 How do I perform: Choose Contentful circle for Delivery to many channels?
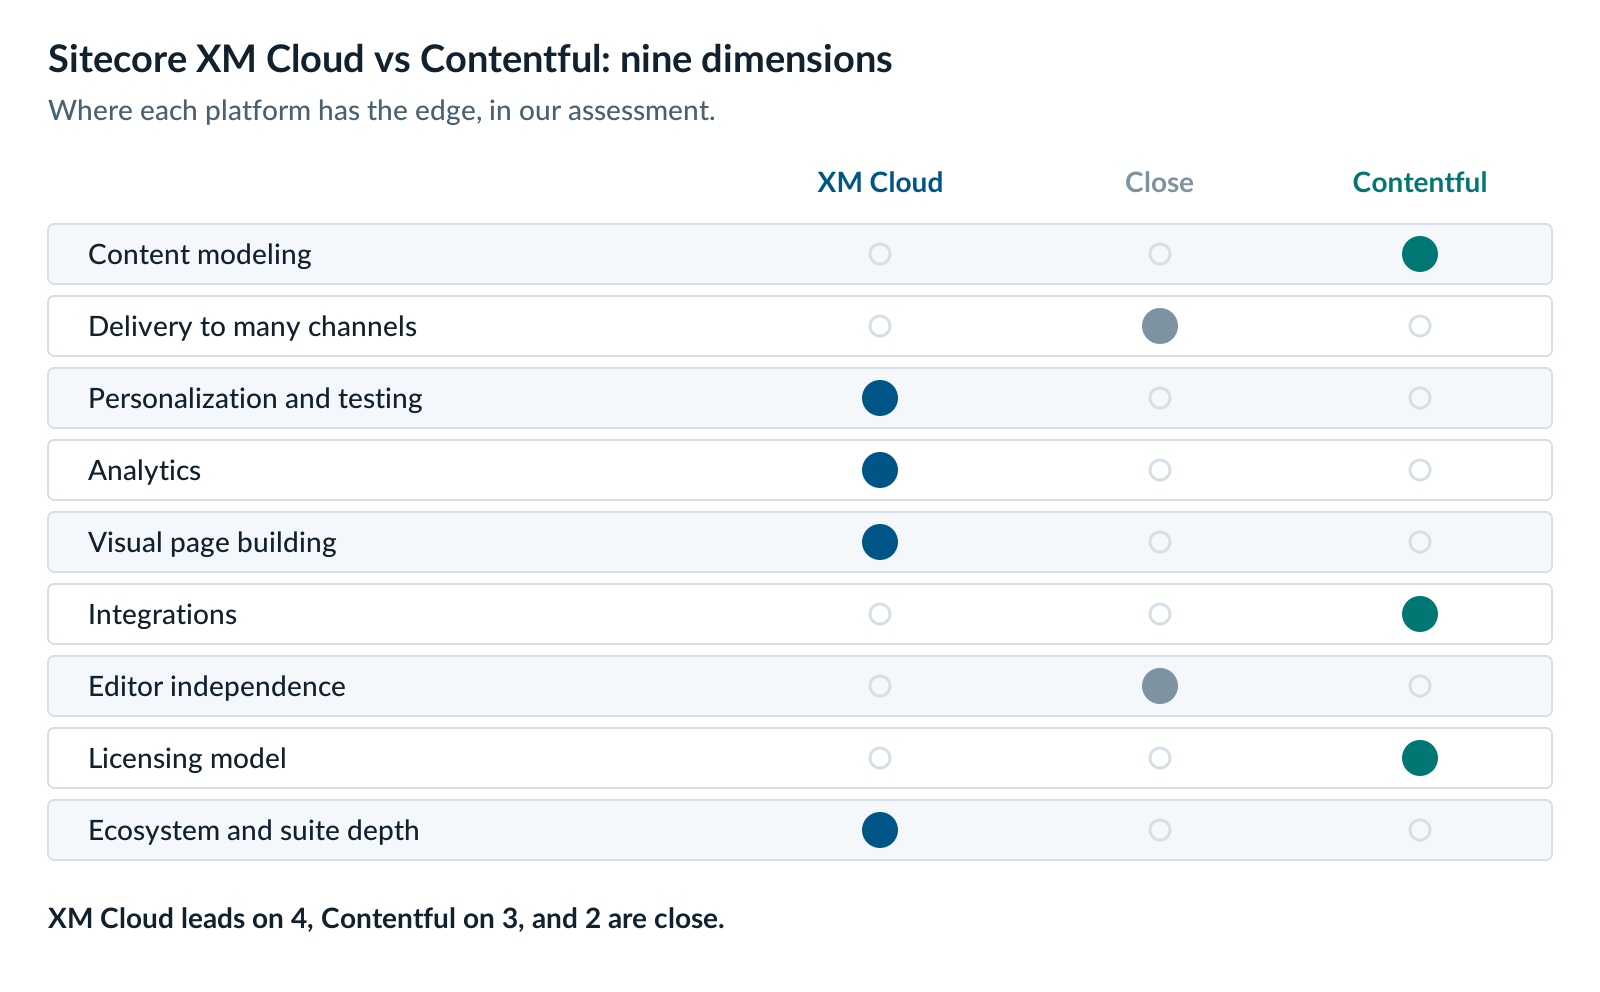[x=1419, y=326]
